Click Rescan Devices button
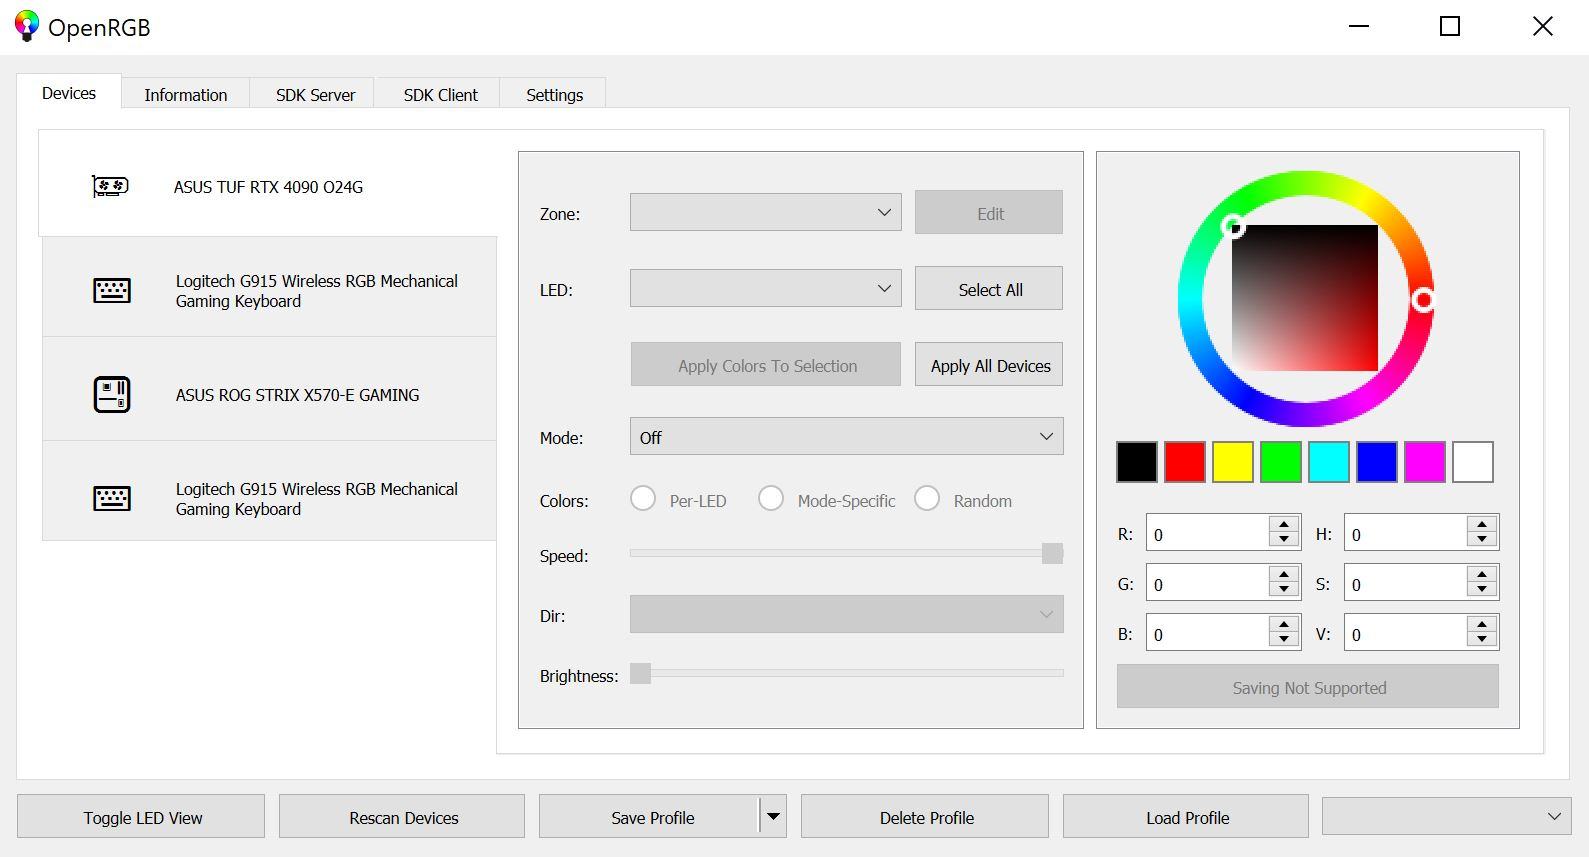Image resolution: width=1589 pixels, height=857 pixels. 402,817
